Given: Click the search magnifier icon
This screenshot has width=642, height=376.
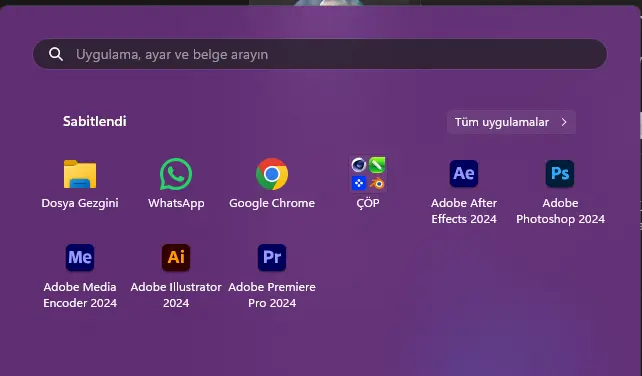Looking at the screenshot, I should click(x=56, y=54).
